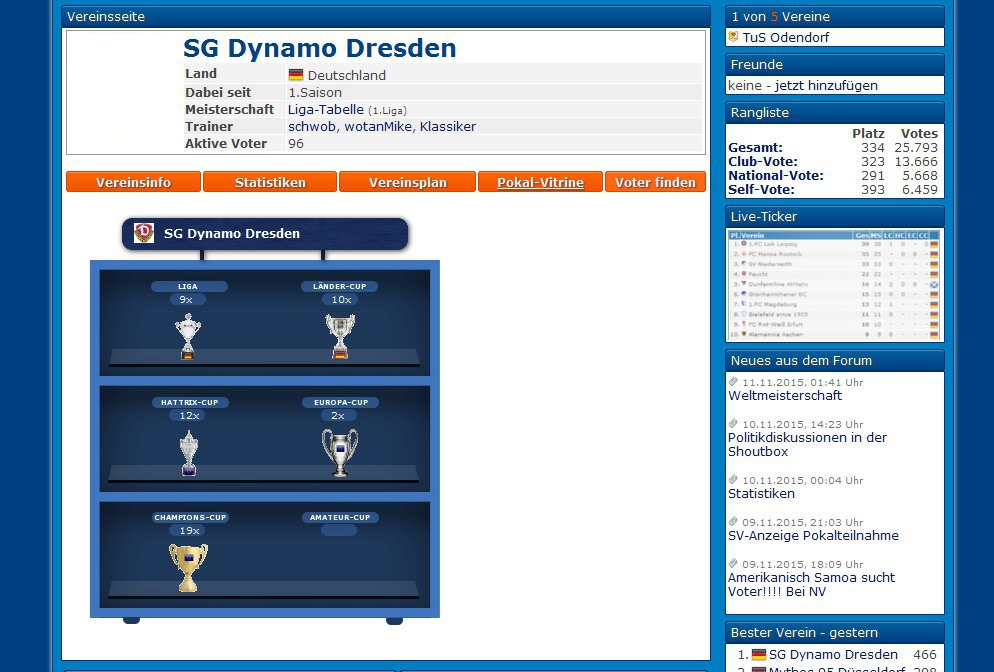Click the TuS Odendorf club crest icon
994x672 pixels.
click(733, 37)
